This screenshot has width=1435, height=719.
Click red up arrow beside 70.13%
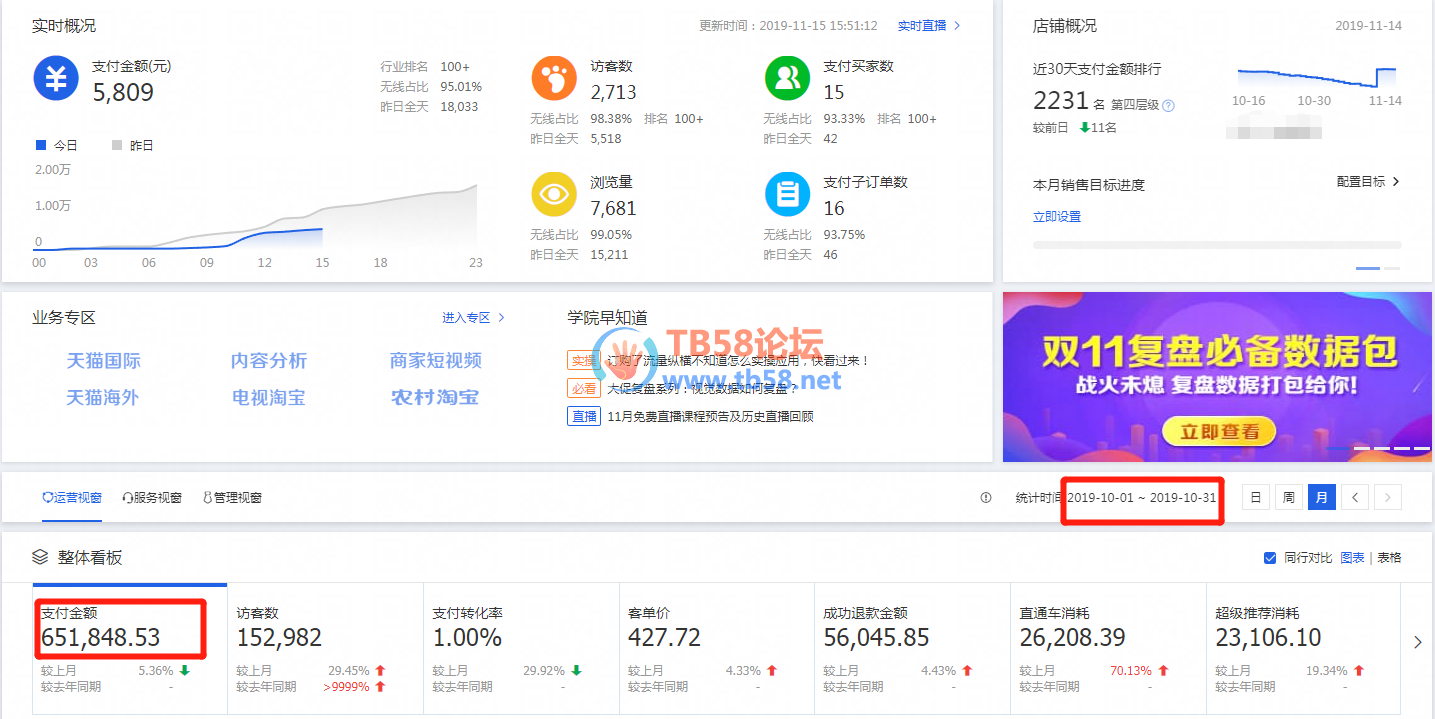tap(1163, 671)
